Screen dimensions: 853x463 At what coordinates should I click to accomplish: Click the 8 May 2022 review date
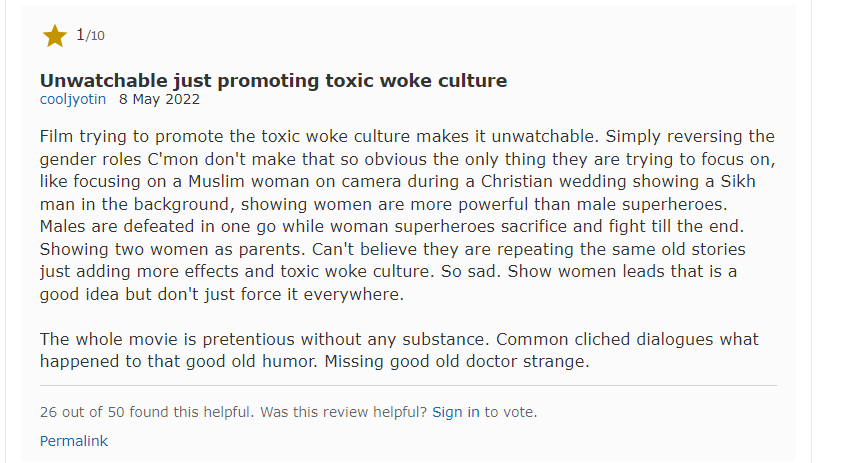point(159,100)
